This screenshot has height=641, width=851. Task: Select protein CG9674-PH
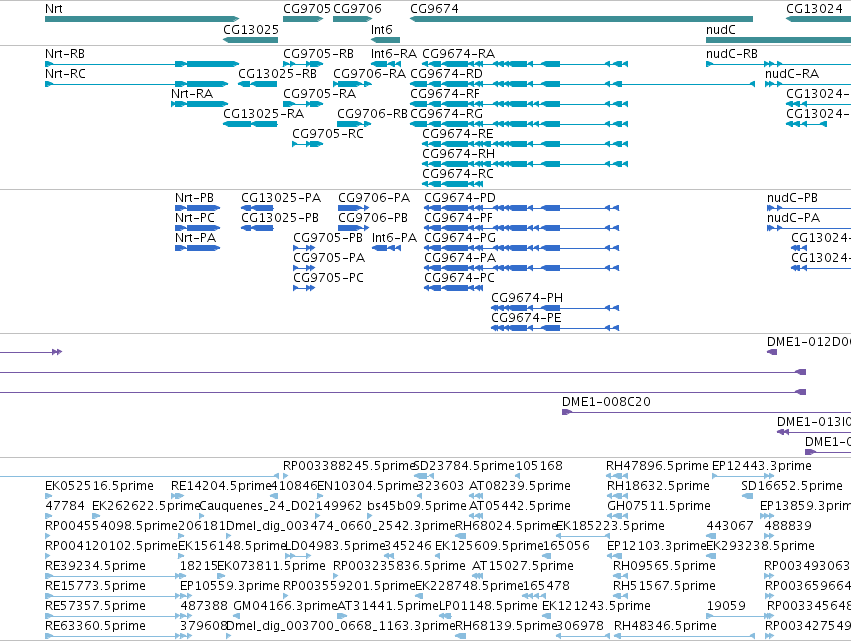pyautogui.click(x=527, y=298)
